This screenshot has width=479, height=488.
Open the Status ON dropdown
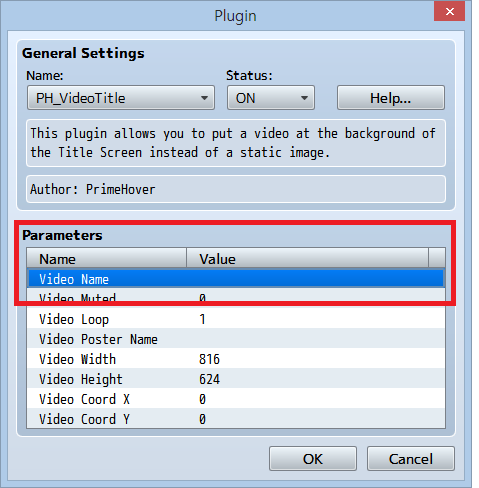[x=271, y=98]
